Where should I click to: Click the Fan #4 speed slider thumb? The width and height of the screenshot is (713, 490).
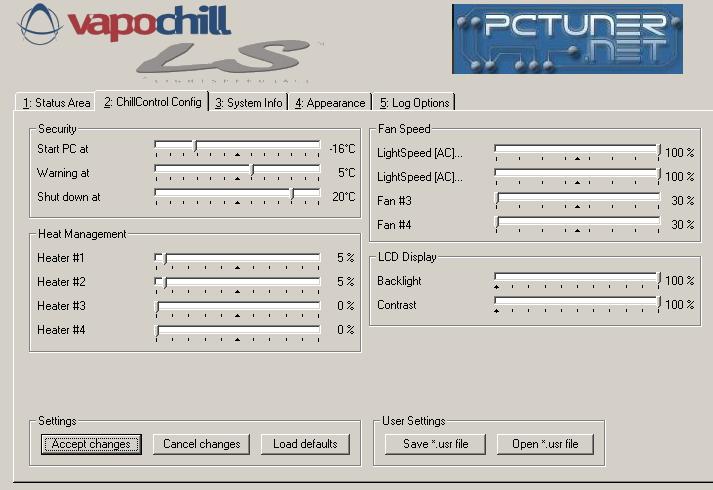(497, 223)
